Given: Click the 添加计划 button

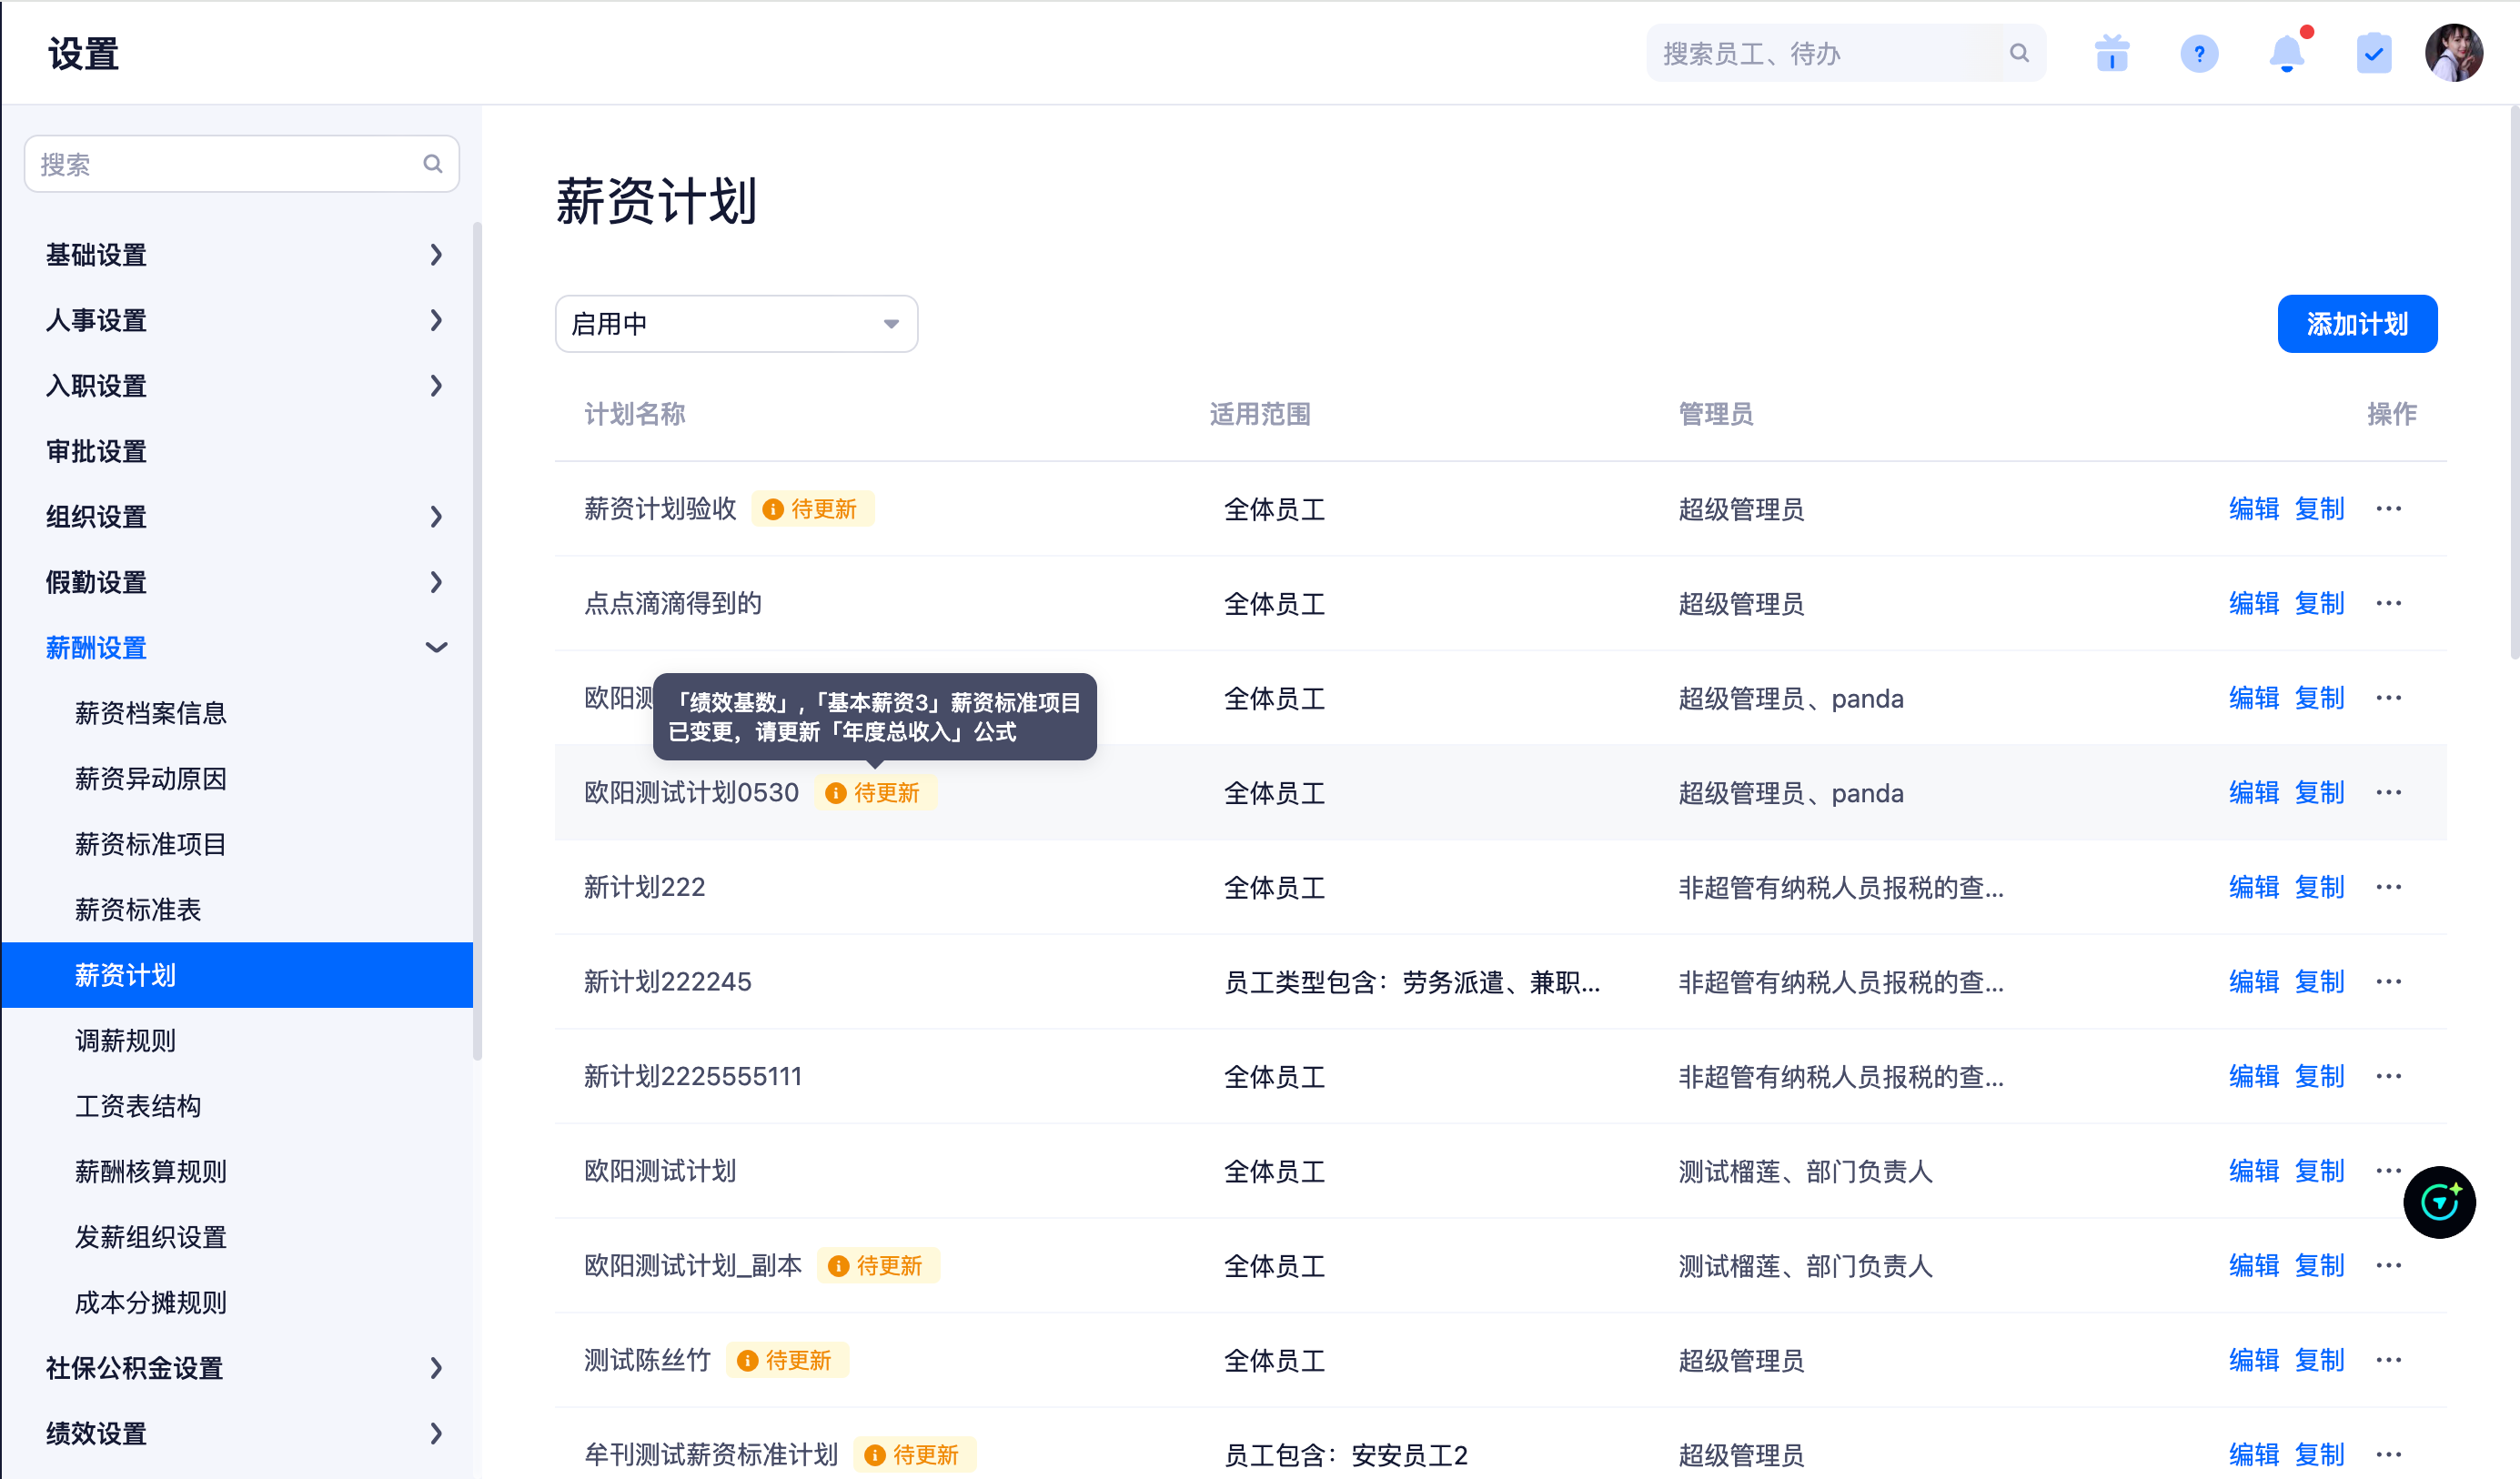Looking at the screenshot, I should click(x=2356, y=323).
